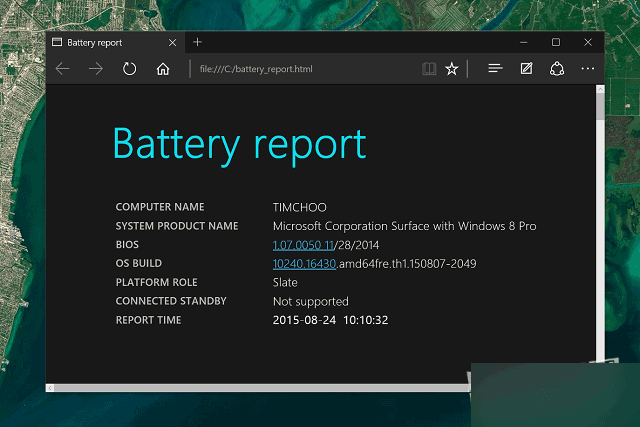Open a new tab
The height and width of the screenshot is (427, 640).
click(x=198, y=42)
